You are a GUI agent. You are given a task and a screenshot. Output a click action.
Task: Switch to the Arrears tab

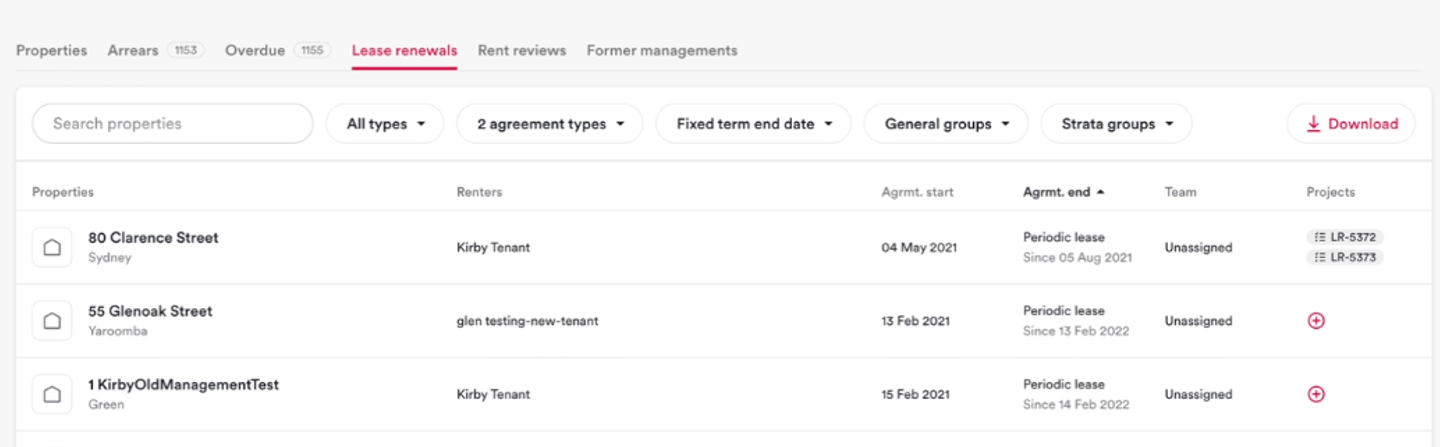pos(134,50)
